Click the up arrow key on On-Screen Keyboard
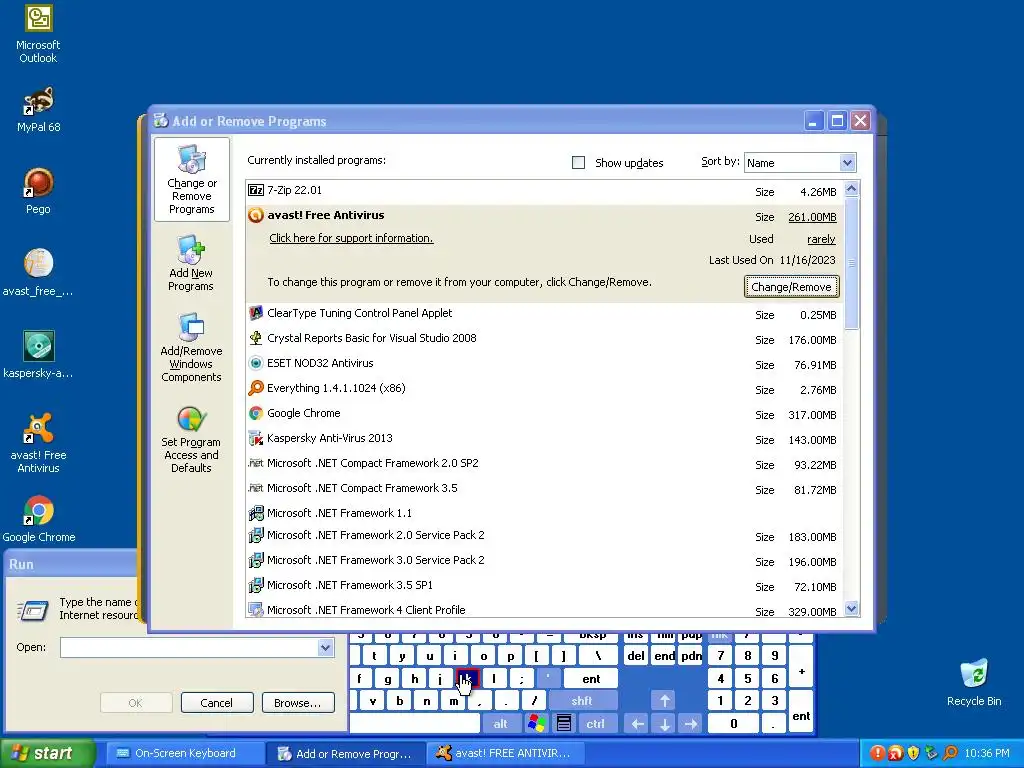 pyautogui.click(x=664, y=701)
